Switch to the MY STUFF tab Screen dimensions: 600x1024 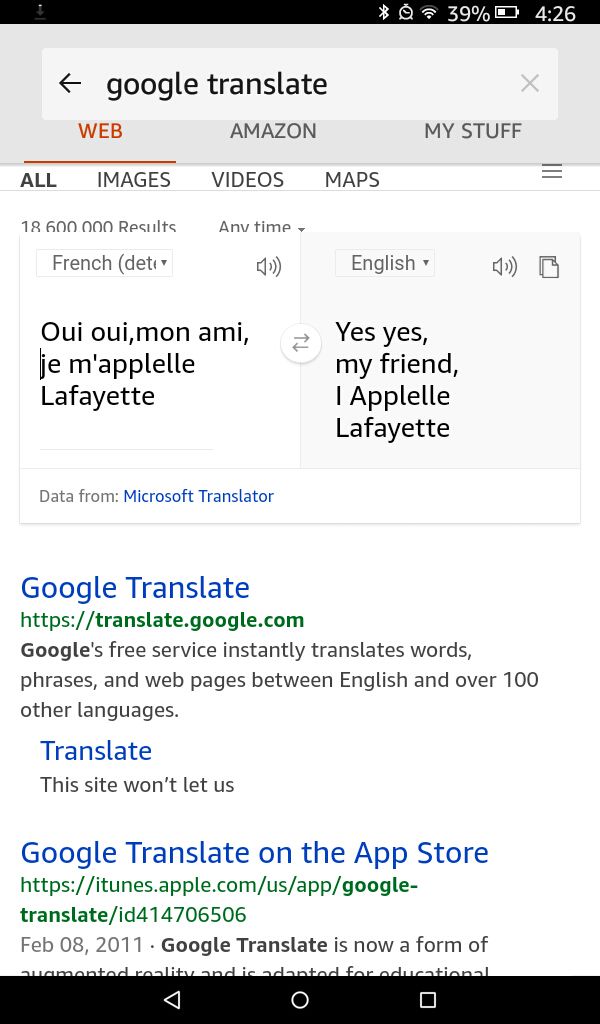[x=473, y=131]
